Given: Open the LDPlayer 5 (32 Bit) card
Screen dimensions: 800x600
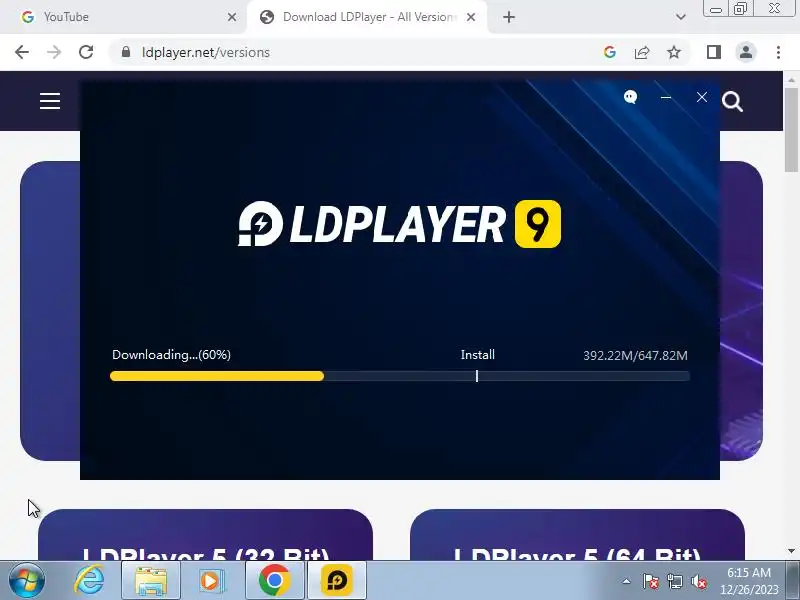Looking at the screenshot, I should [x=205, y=535].
